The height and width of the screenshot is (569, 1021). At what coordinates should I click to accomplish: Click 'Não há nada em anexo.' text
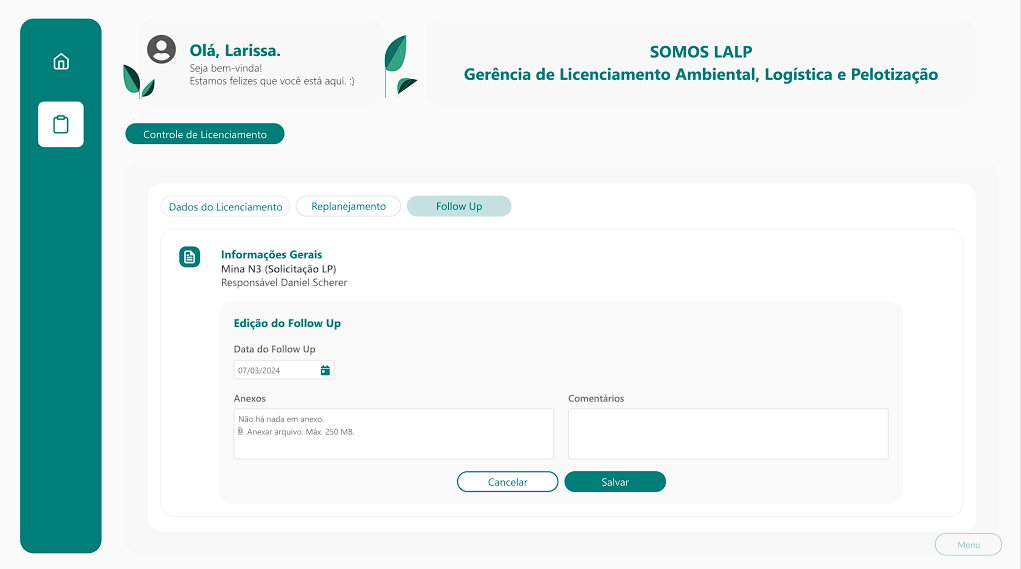point(281,419)
